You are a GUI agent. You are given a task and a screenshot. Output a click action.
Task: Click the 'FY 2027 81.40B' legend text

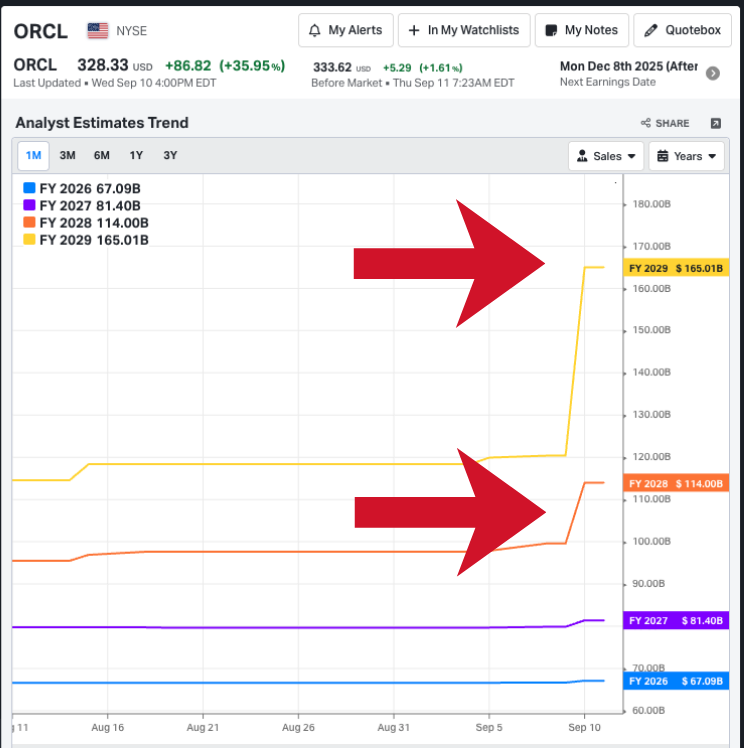click(90, 206)
